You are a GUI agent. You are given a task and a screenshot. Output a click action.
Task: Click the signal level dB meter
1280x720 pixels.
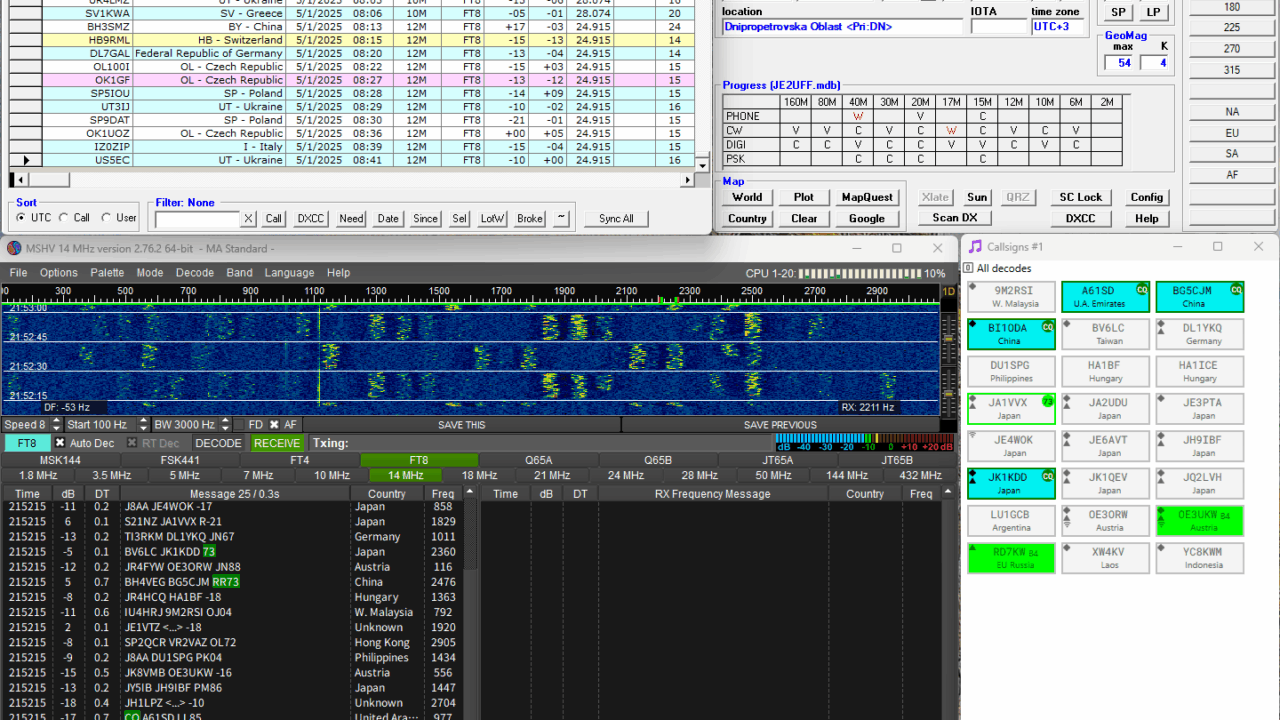tap(864, 442)
